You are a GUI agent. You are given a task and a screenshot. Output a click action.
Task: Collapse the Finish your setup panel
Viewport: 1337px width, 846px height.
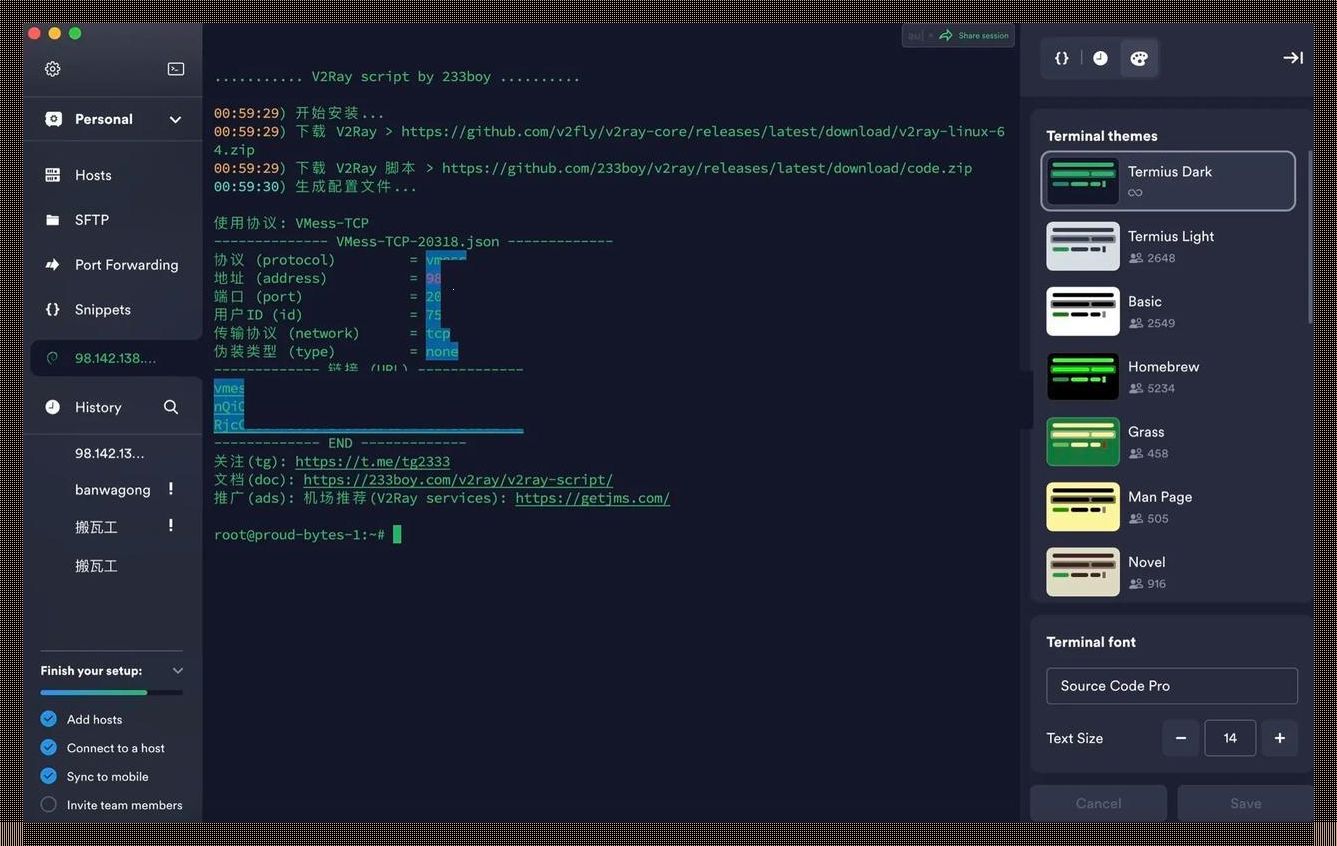click(178, 671)
